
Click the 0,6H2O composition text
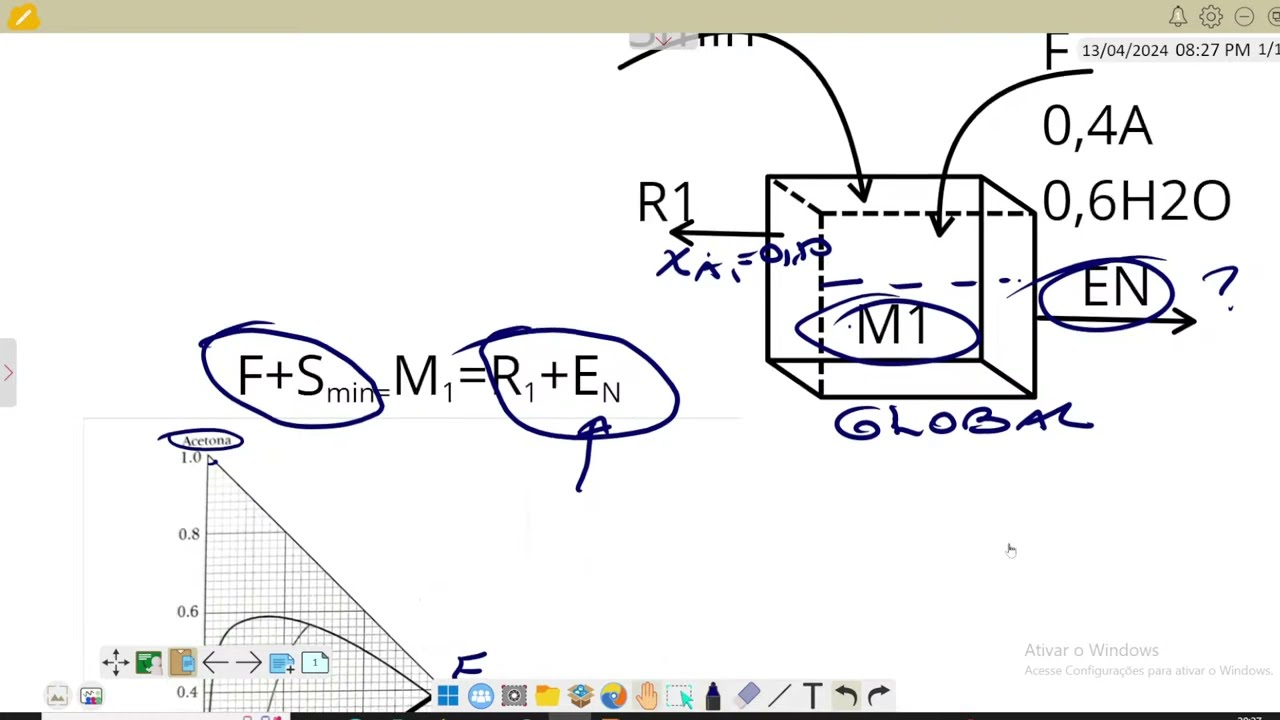(1136, 203)
